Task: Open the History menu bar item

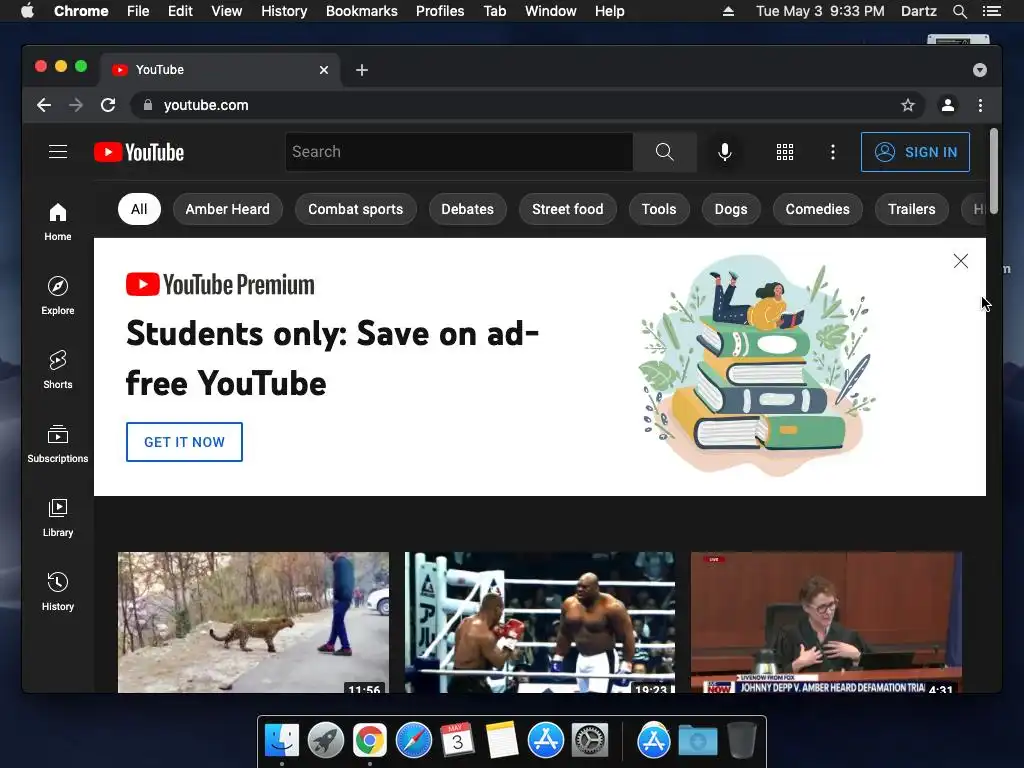Action: pos(284,11)
